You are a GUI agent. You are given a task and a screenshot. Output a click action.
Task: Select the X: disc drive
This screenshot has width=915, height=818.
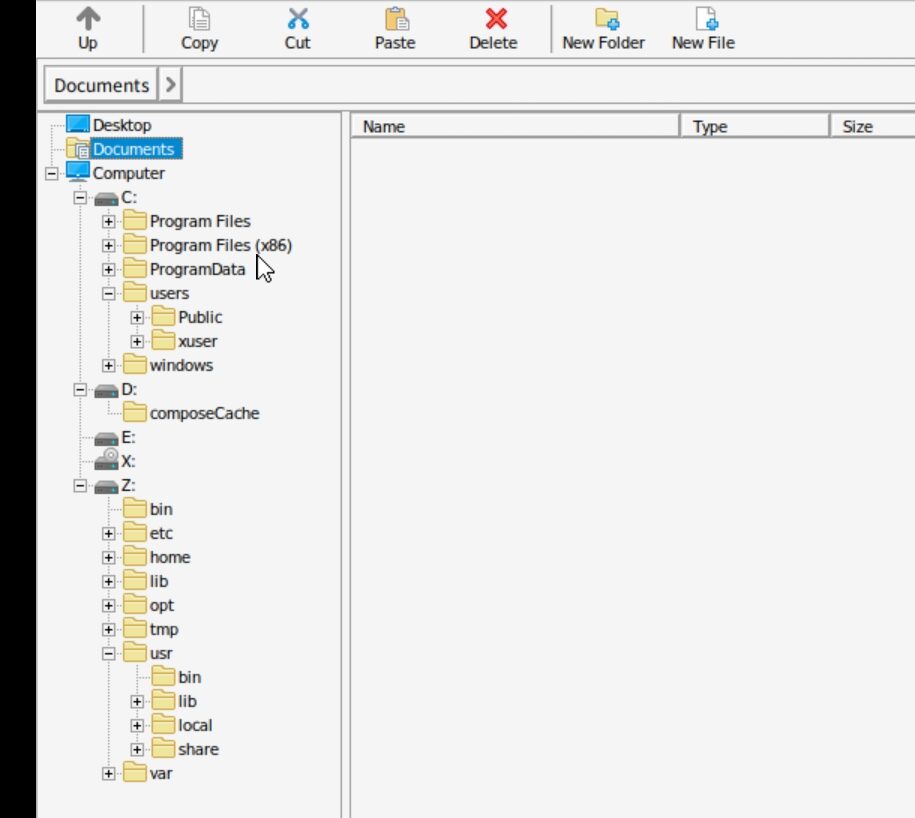click(127, 461)
